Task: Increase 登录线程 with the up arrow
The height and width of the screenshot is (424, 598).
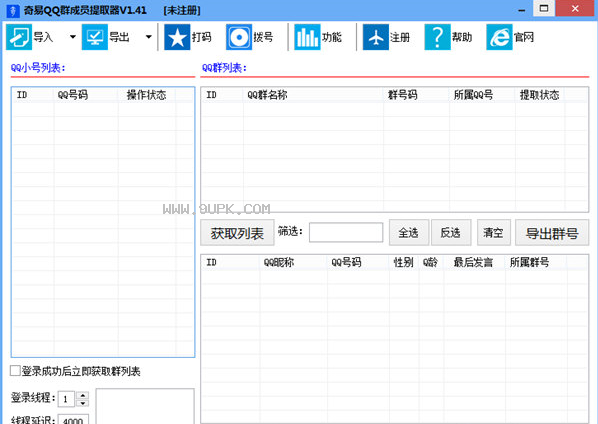Action: click(82, 395)
